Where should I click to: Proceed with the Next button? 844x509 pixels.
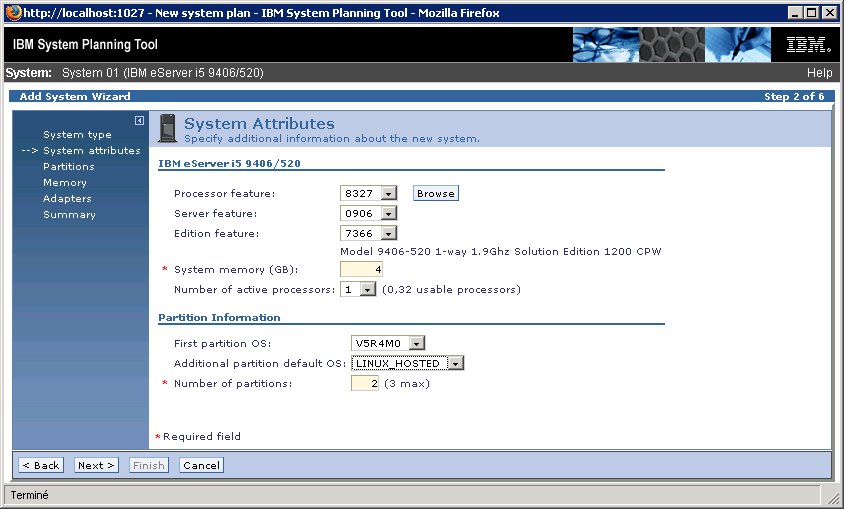click(x=96, y=465)
